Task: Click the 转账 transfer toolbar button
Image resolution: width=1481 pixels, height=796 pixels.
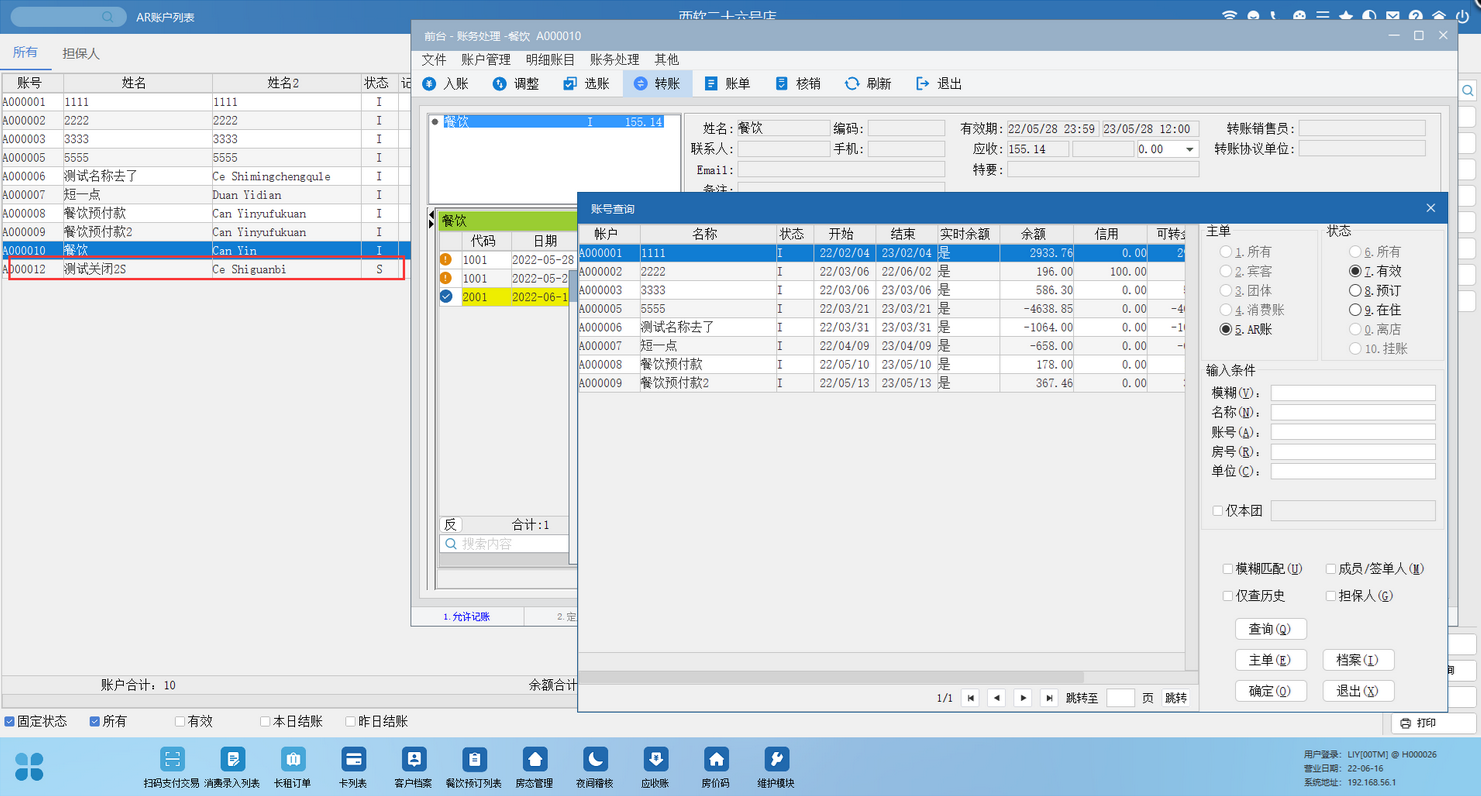Action: point(656,84)
